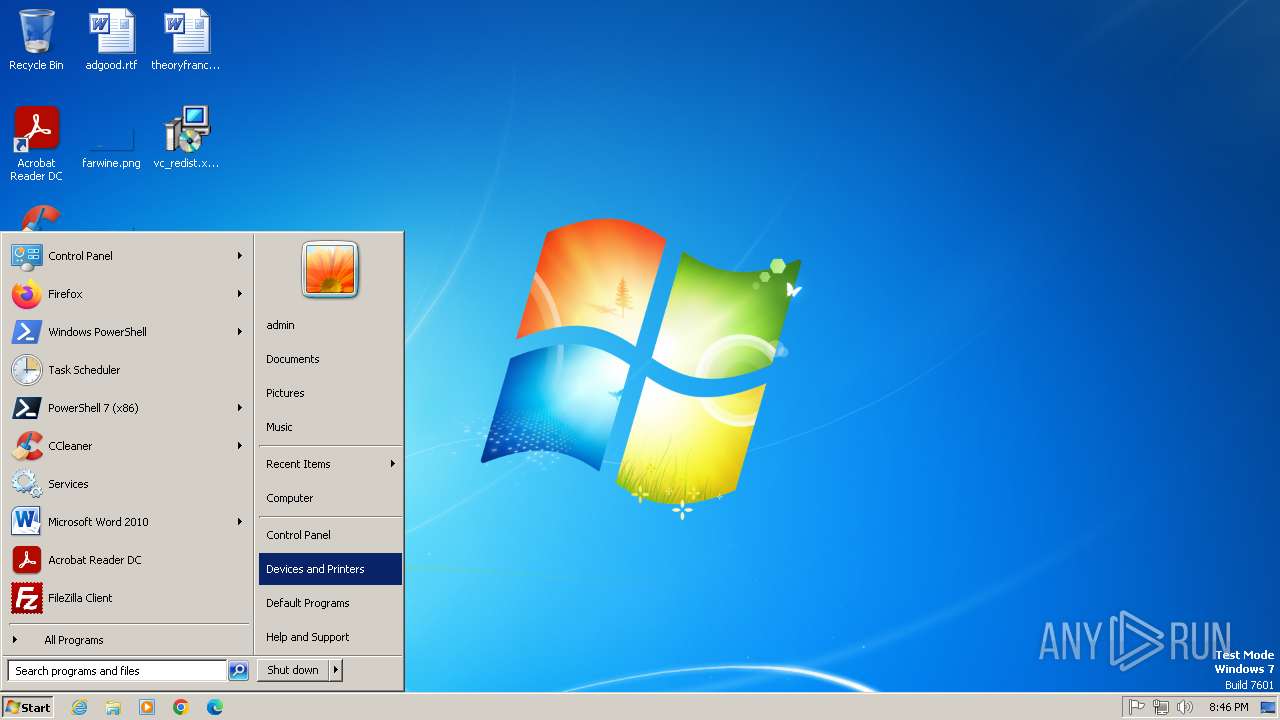1280x720 pixels.
Task: Click the volume speaker tray icon
Action: (1185, 707)
